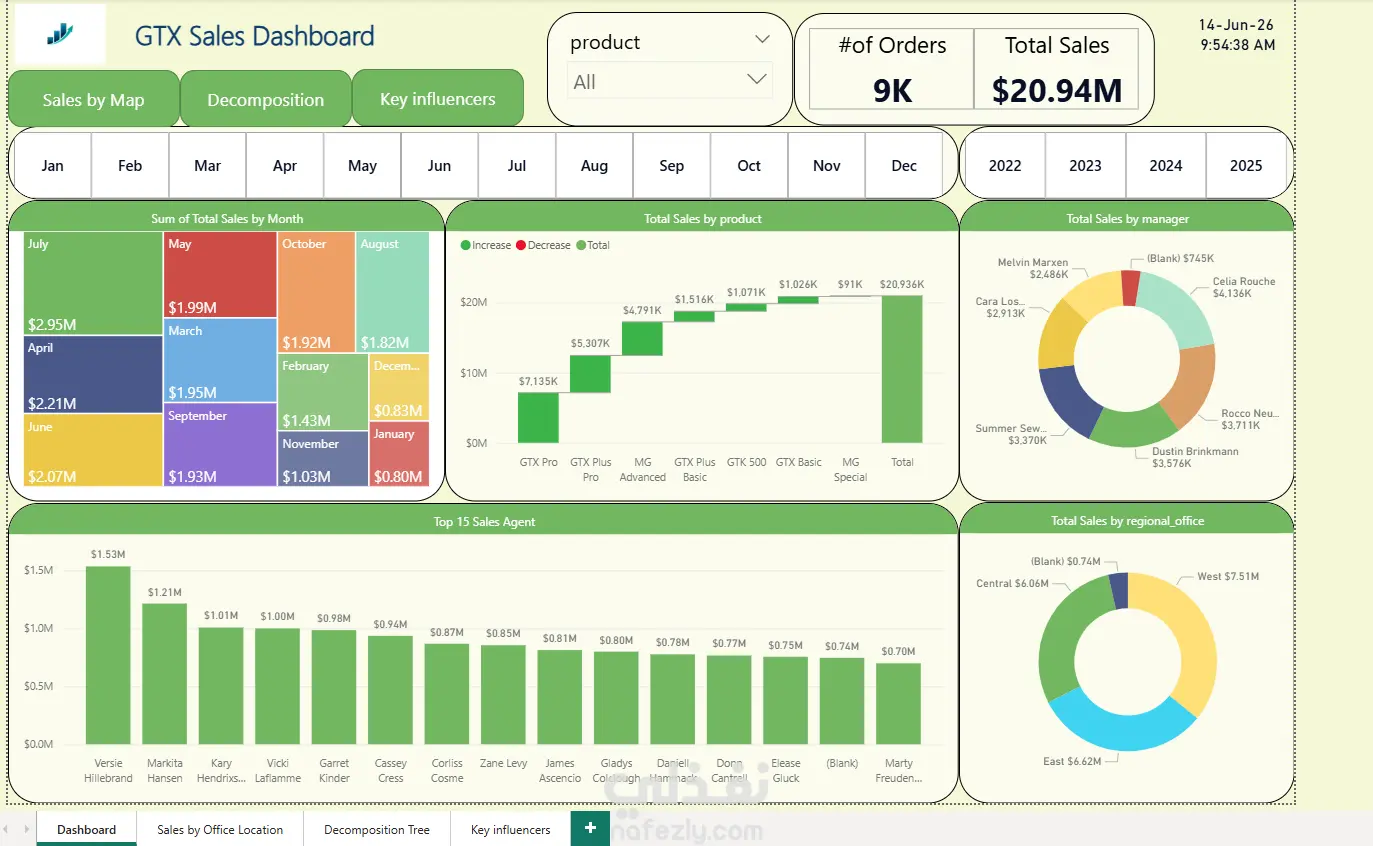Select year 2022 slicer tile
This screenshot has width=1373, height=846.
tap(1005, 165)
